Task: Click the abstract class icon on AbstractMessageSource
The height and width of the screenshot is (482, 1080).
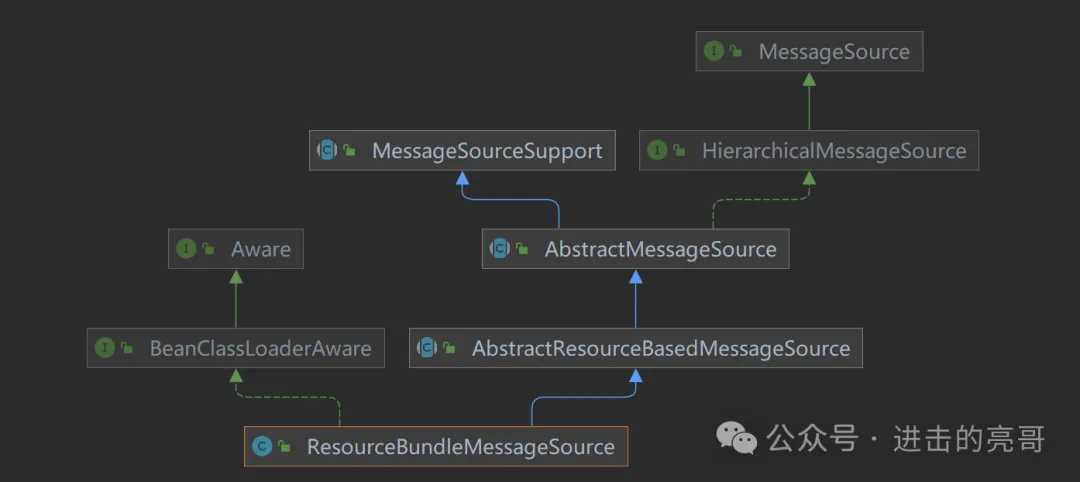Action: tap(500, 249)
